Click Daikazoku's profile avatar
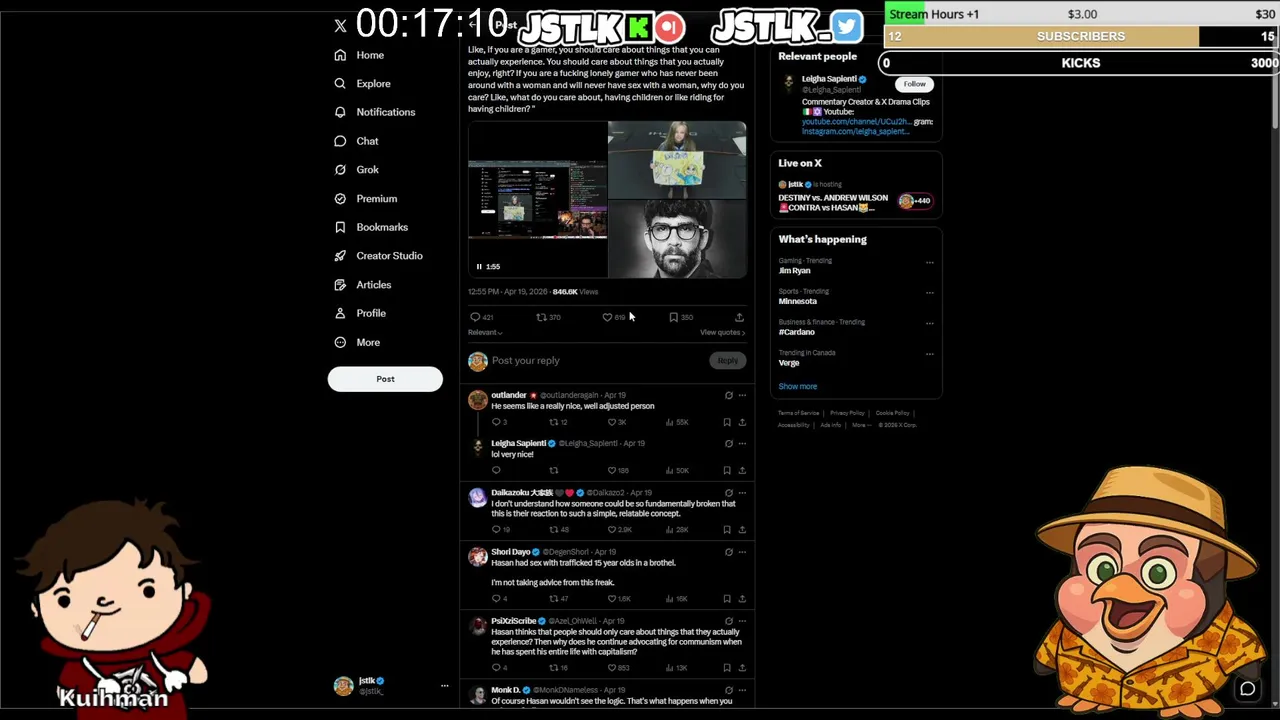1280x720 pixels. (x=478, y=498)
